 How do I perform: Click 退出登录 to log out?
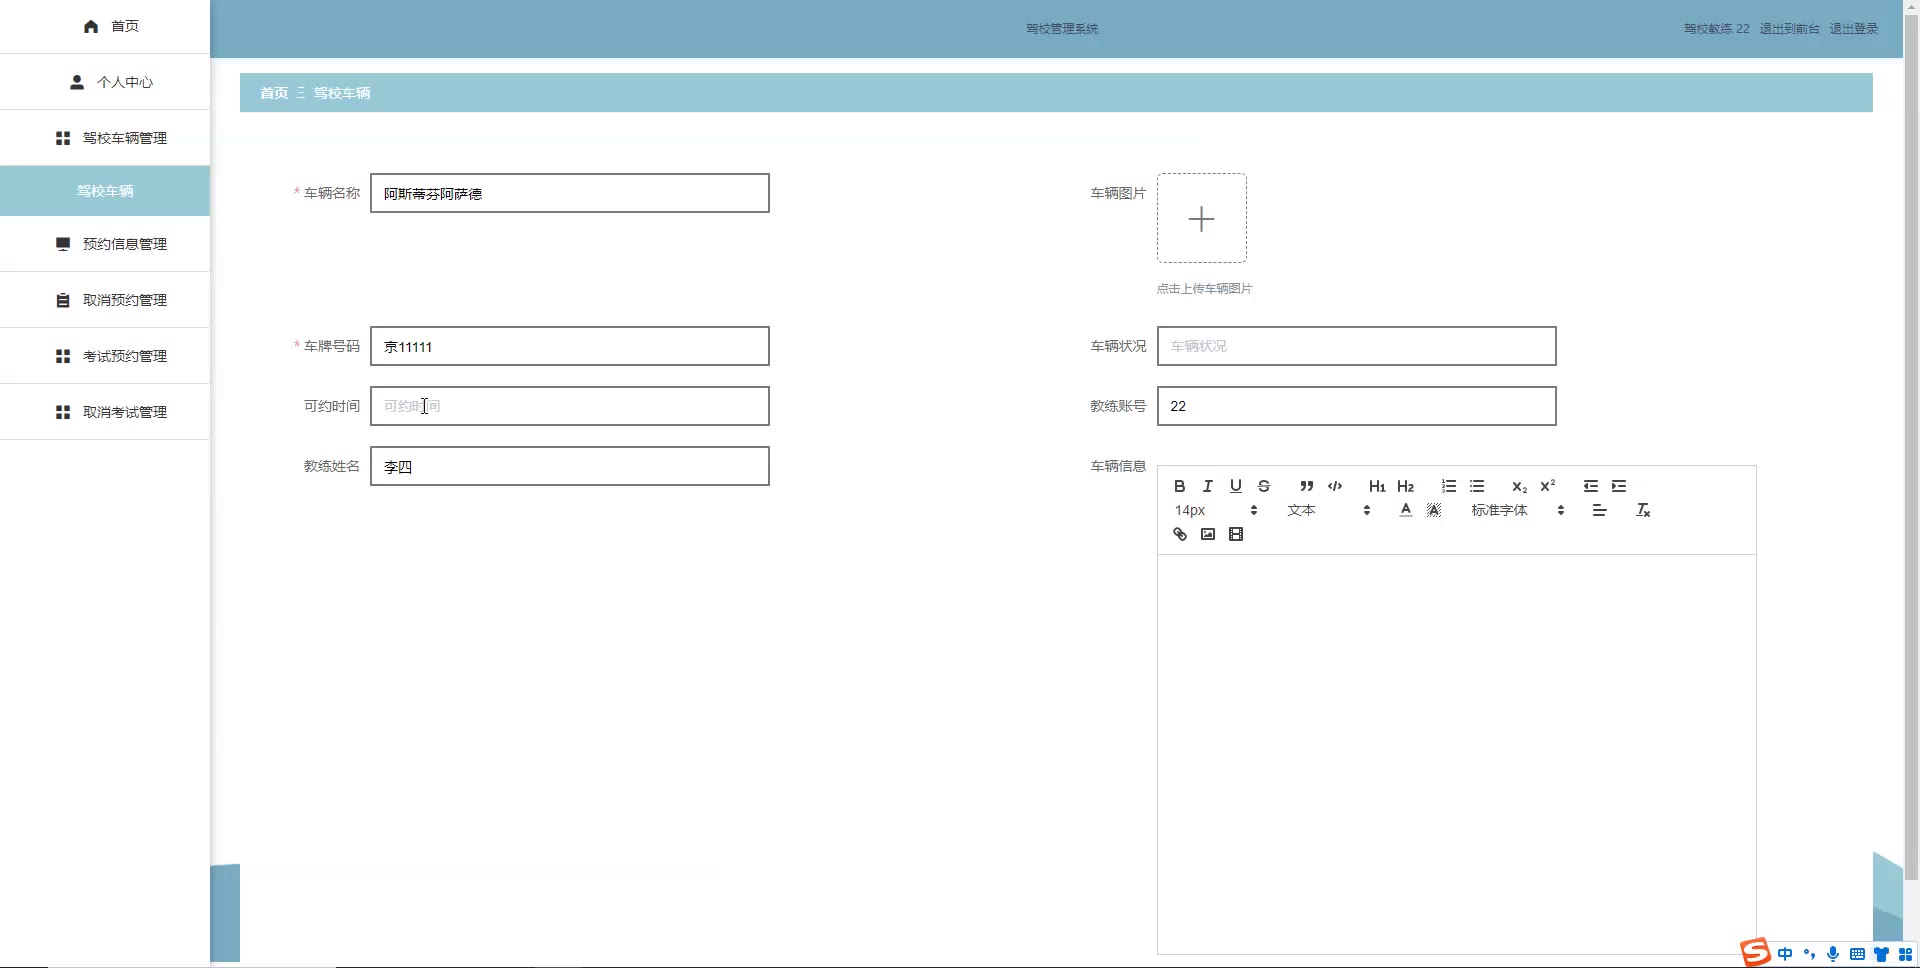(x=1854, y=29)
